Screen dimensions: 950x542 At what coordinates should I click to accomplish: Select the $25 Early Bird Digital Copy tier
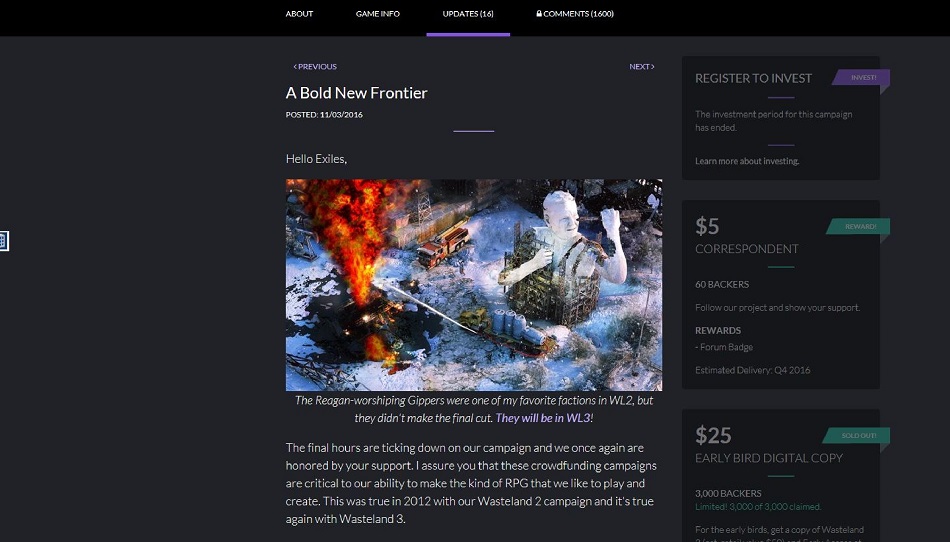click(781, 475)
